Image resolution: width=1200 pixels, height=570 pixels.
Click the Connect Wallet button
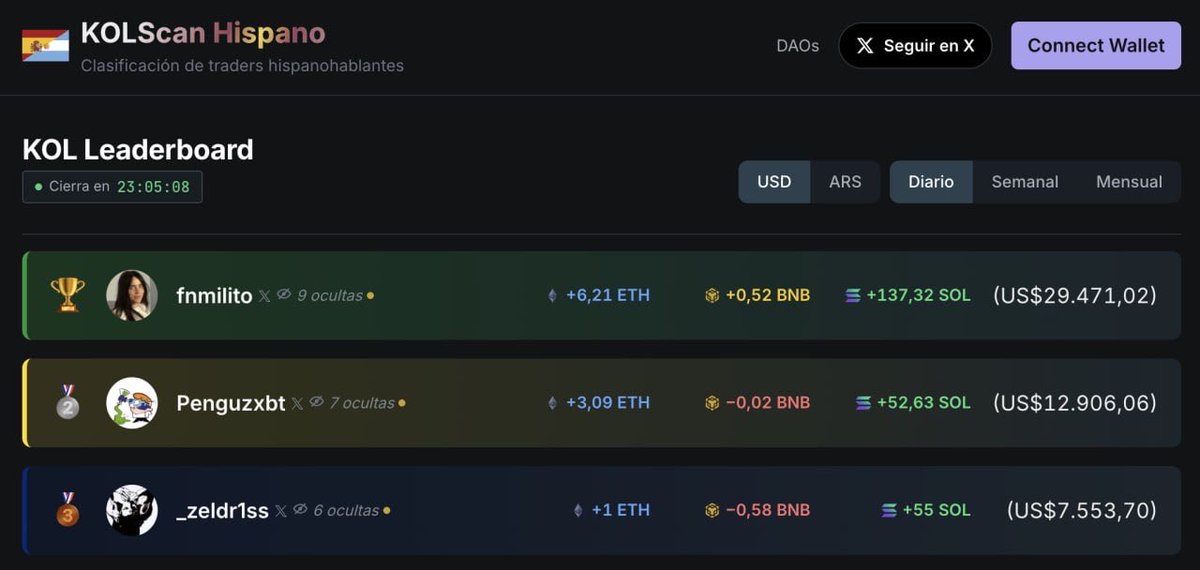(1096, 46)
